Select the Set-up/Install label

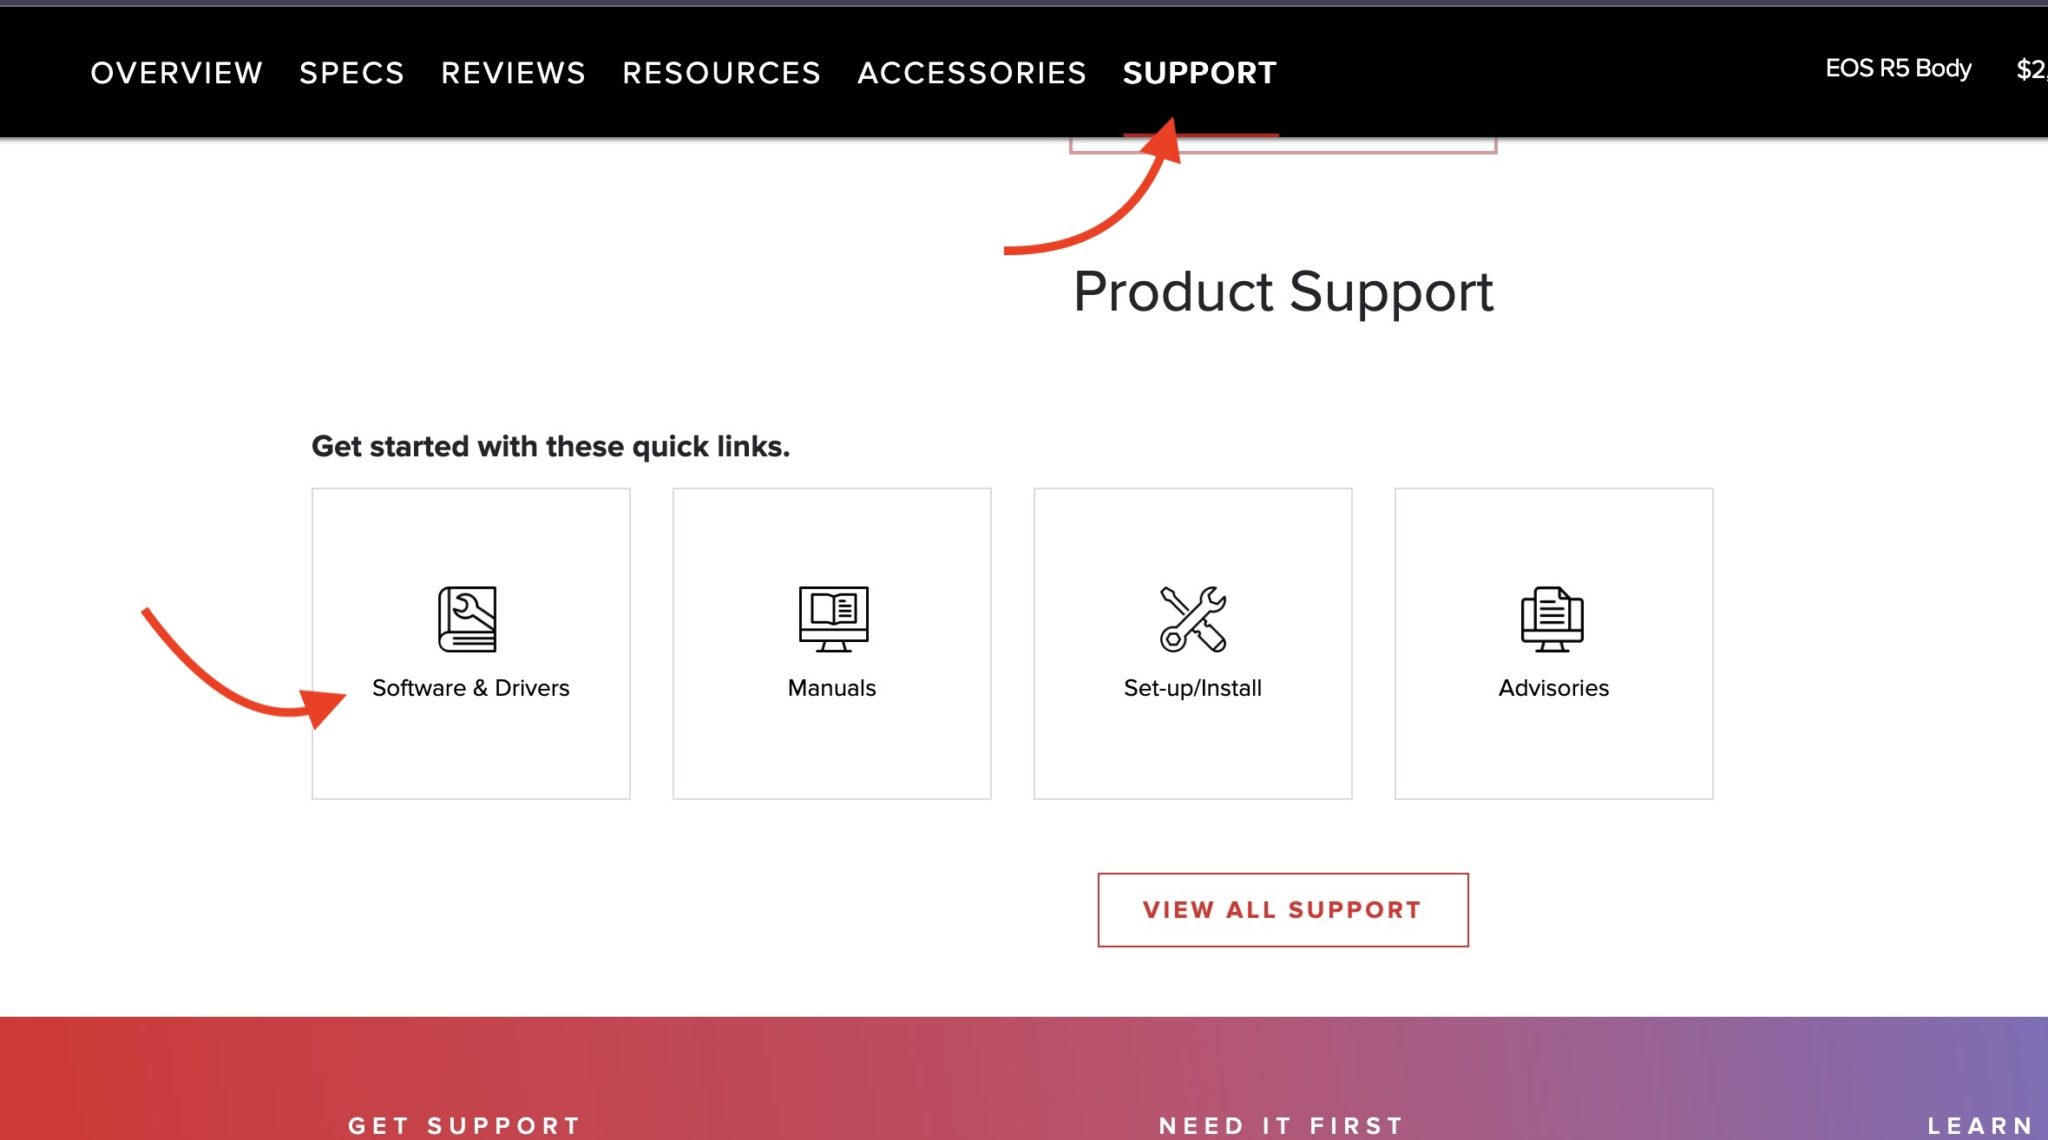pyautogui.click(x=1192, y=688)
